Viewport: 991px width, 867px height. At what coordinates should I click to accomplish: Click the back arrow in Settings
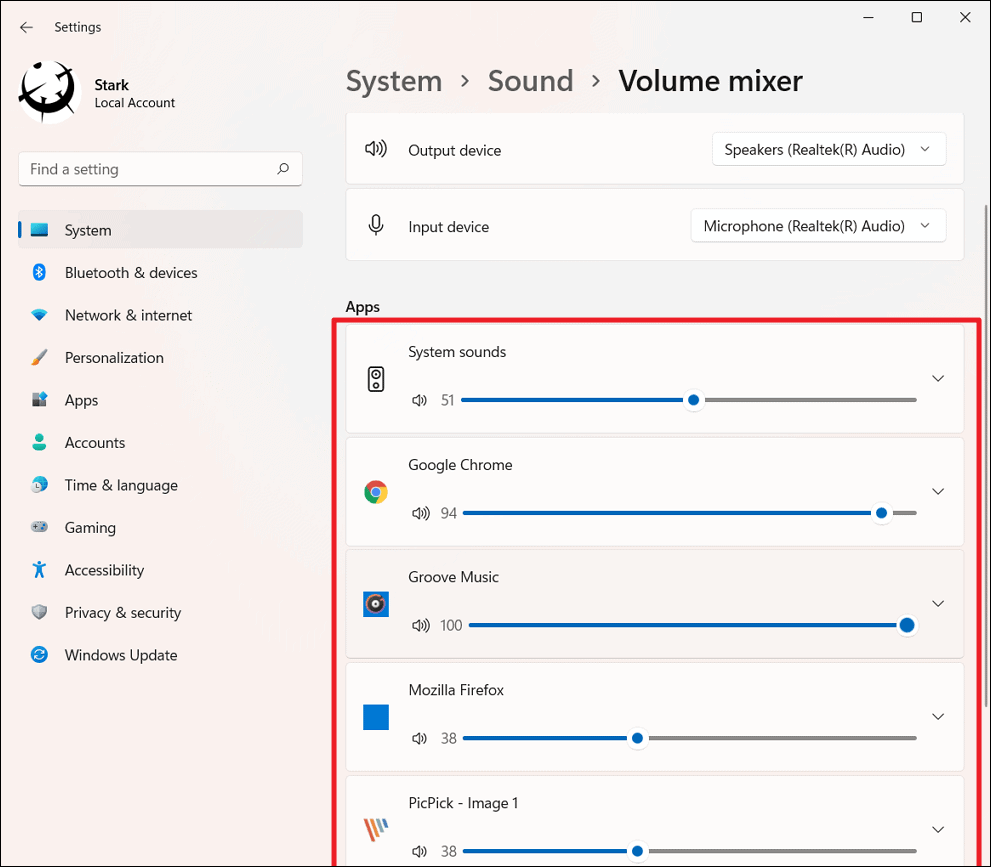click(26, 27)
